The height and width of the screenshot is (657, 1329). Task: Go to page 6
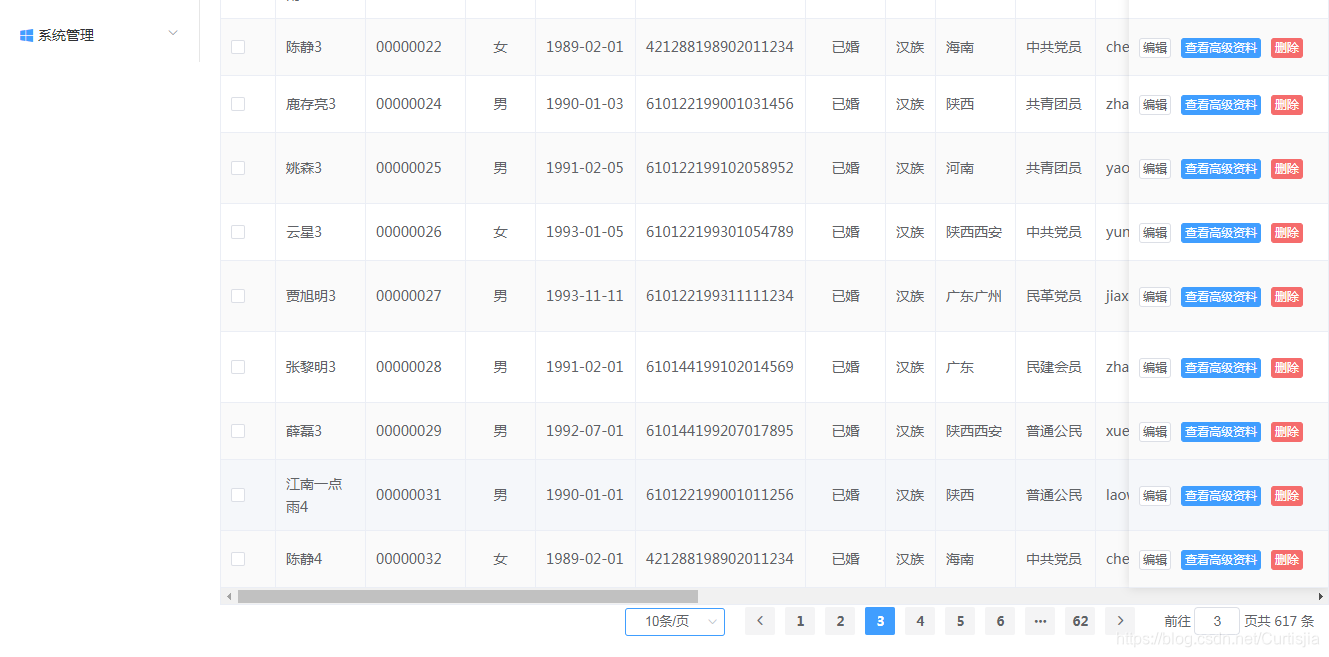pyautogui.click(x=1000, y=621)
